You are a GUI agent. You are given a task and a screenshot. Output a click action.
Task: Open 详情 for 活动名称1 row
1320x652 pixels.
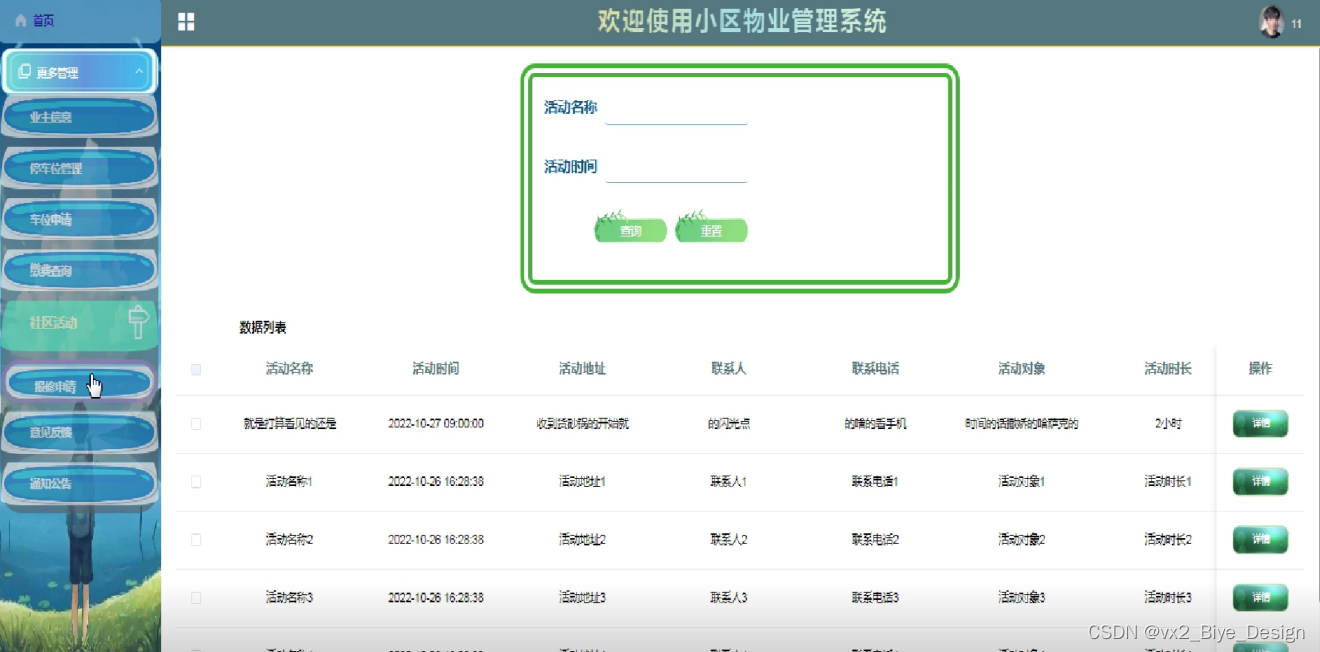click(1260, 482)
